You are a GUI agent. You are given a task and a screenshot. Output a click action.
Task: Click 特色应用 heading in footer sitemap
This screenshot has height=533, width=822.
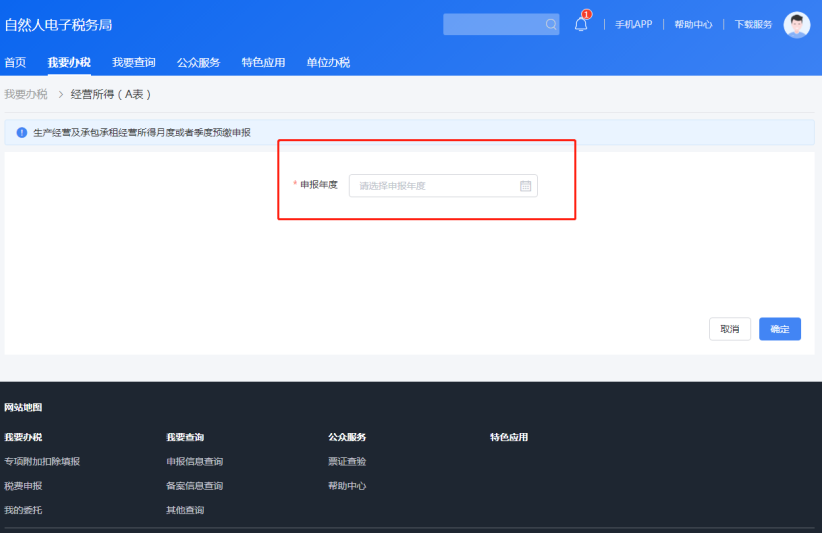coord(509,437)
